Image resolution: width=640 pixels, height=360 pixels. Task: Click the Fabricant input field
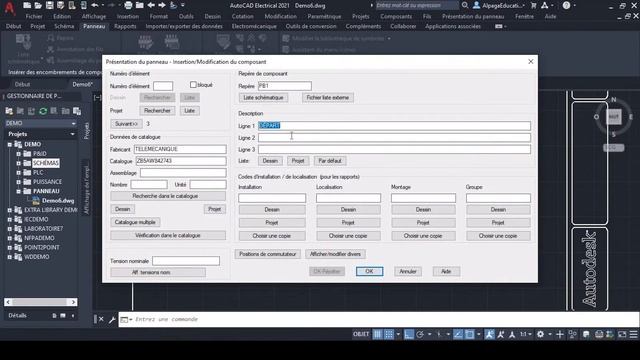coord(180,149)
